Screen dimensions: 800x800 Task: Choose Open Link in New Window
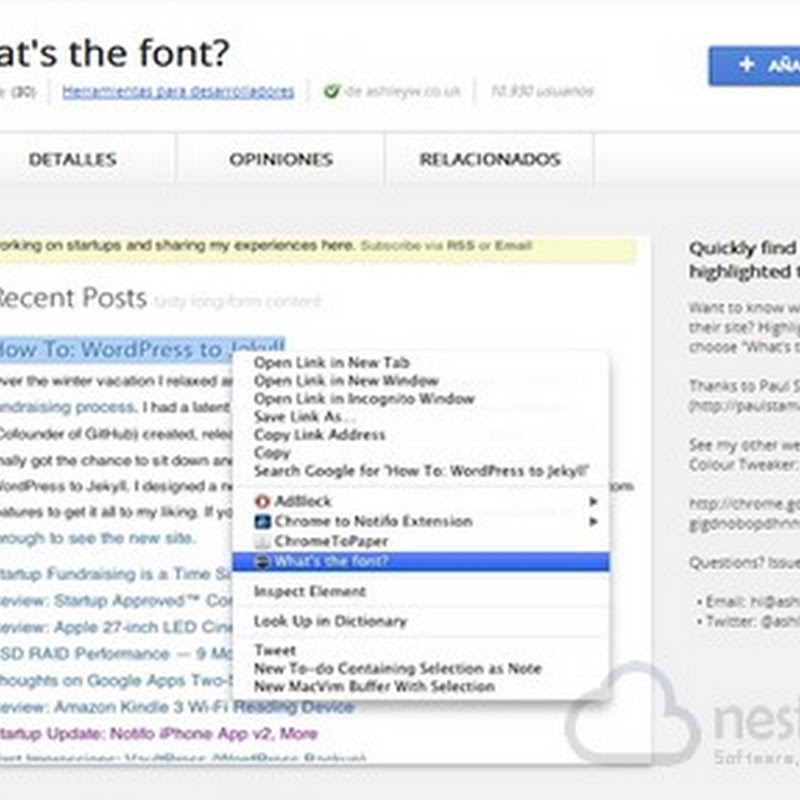pos(420,381)
